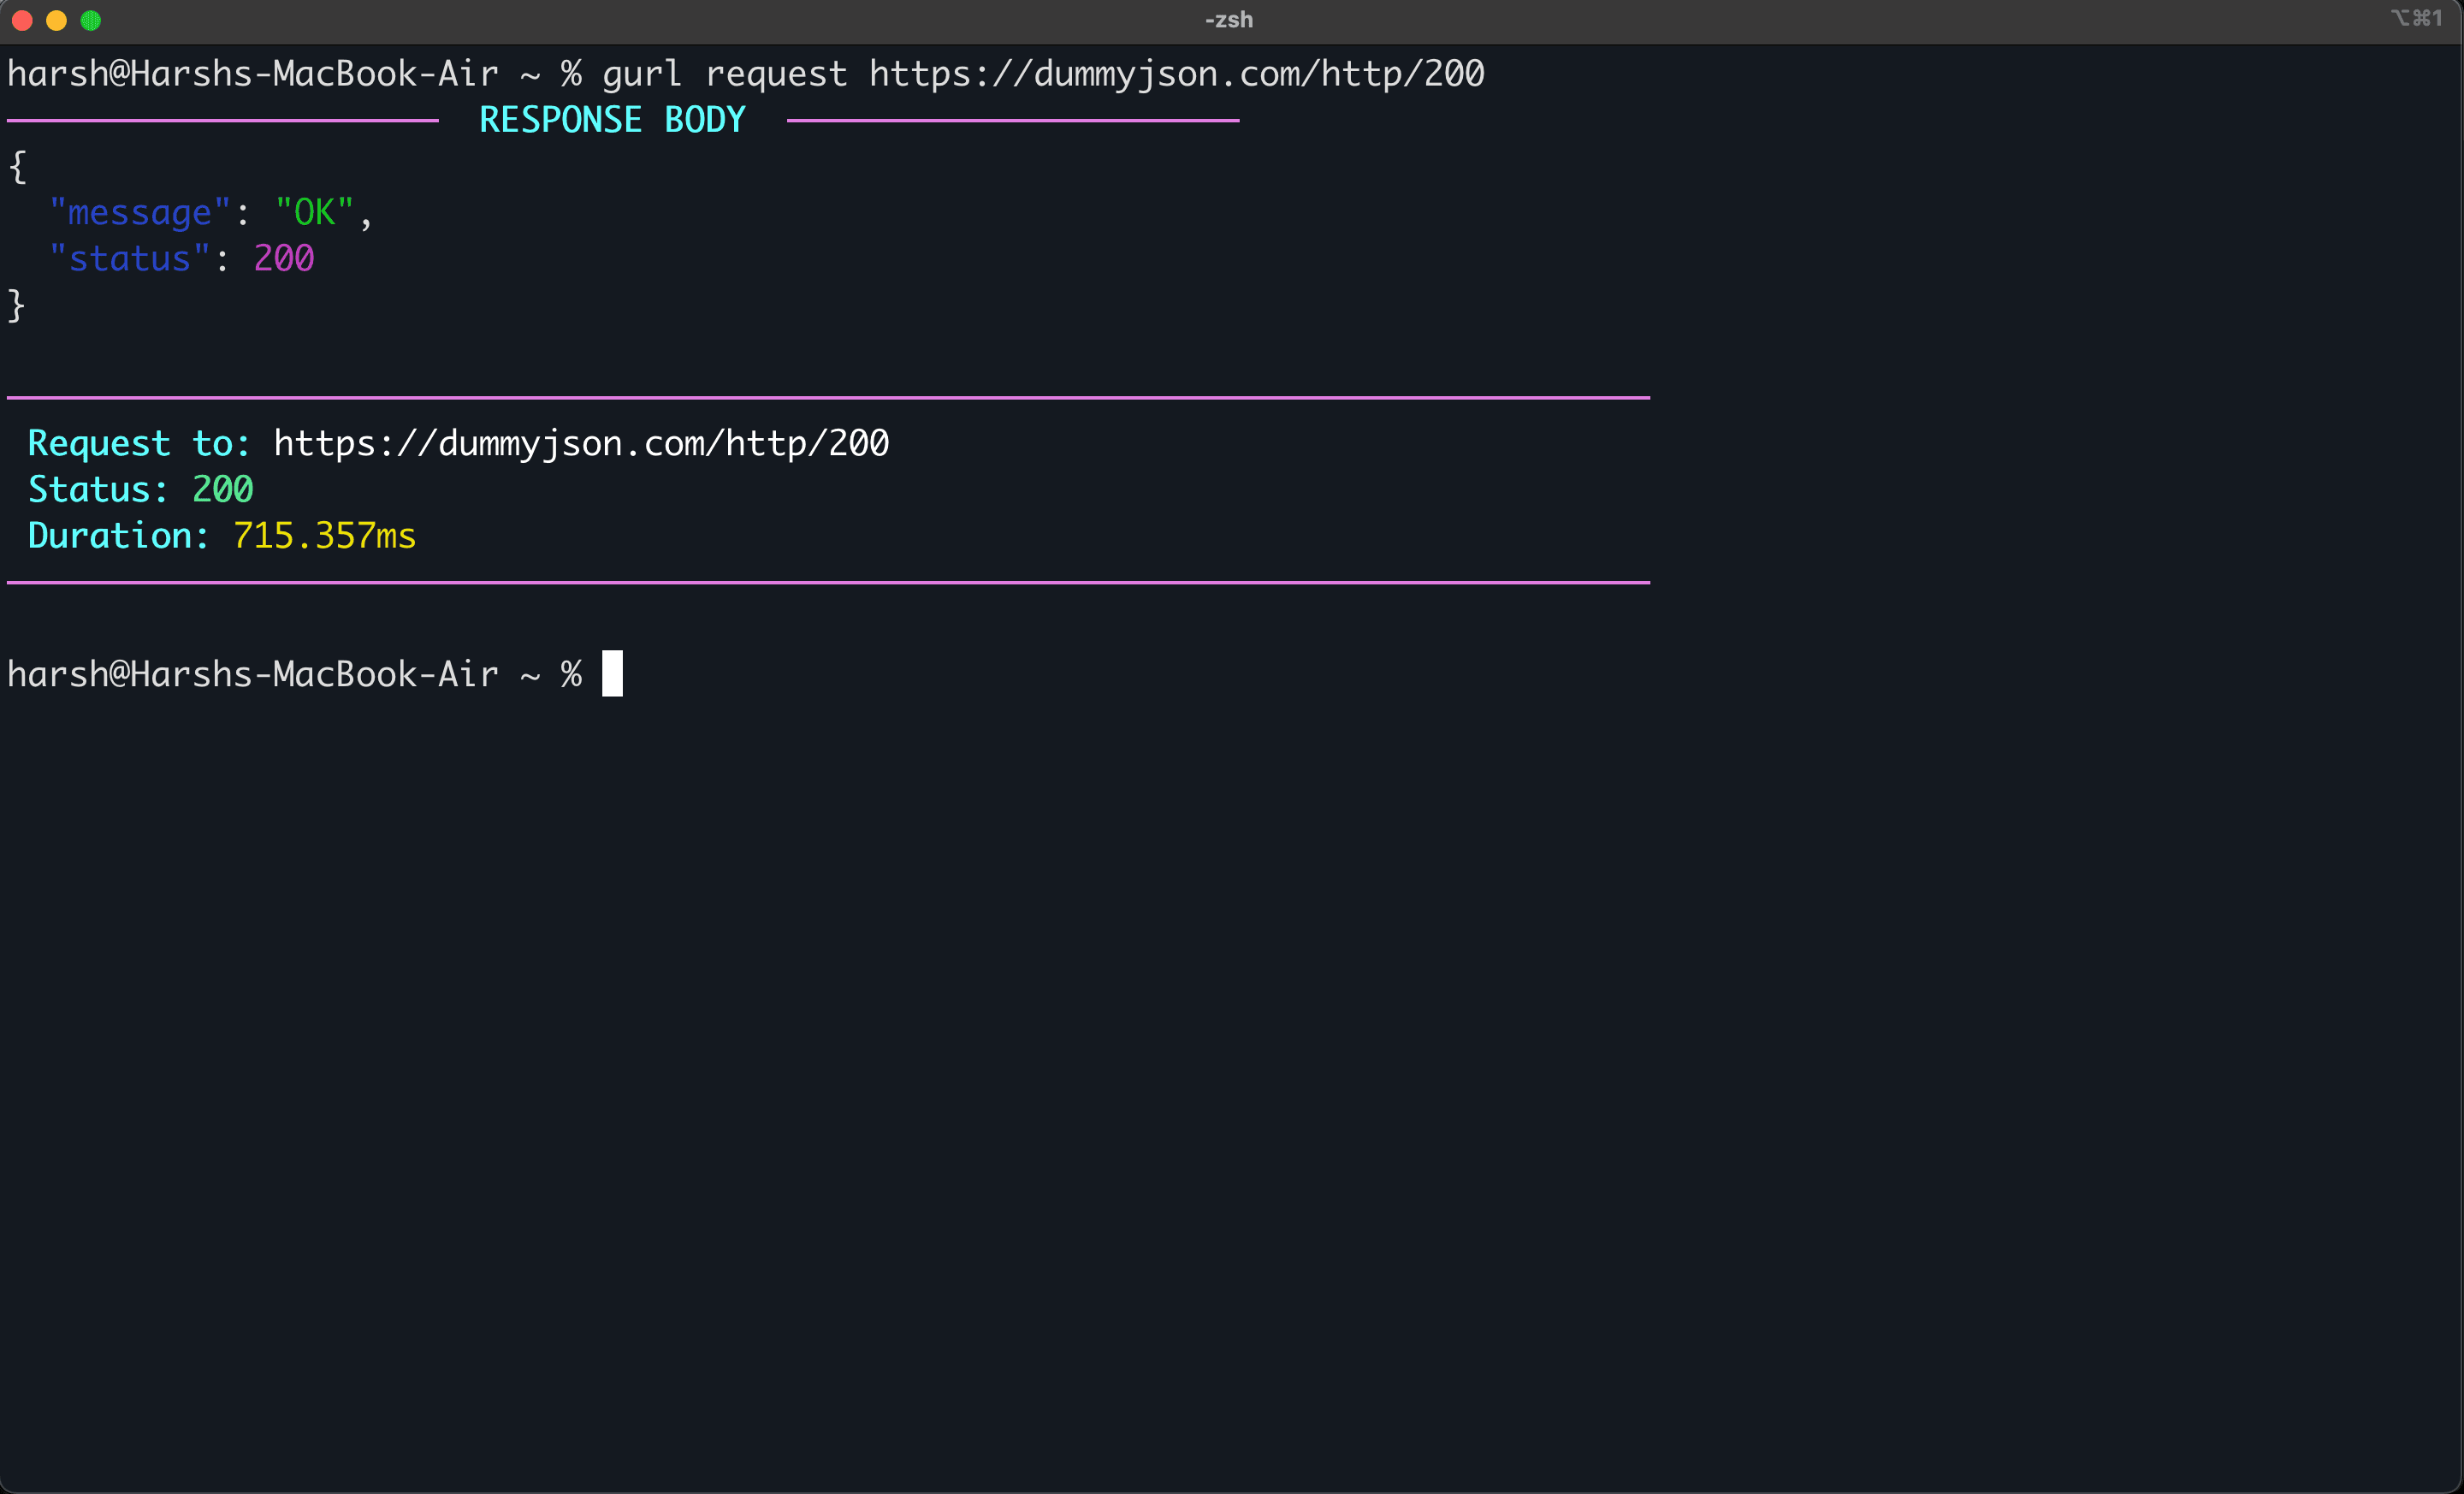The width and height of the screenshot is (2464, 1494).
Task: Click the Duration: label
Action: [118, 536]
